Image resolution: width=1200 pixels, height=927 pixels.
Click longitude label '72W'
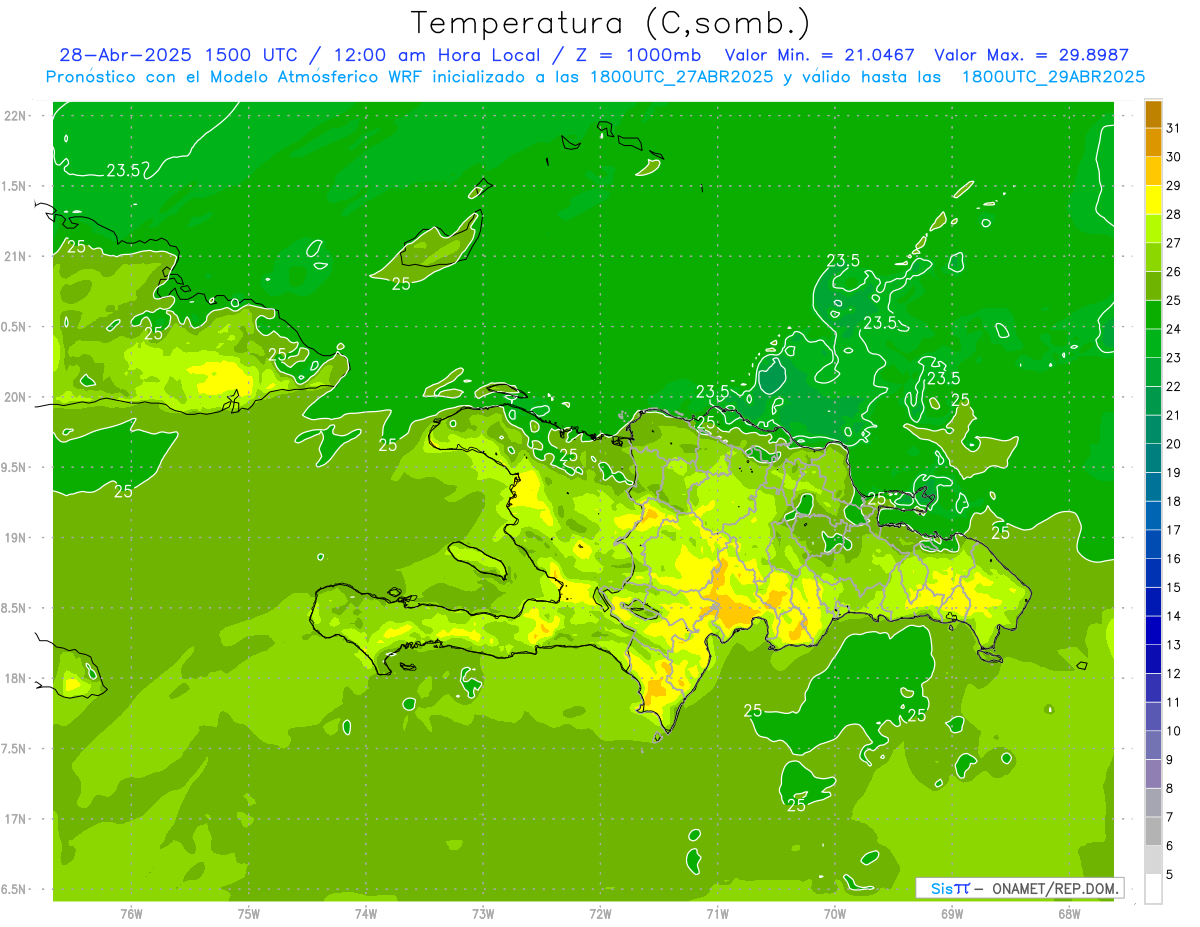click(x=600, y=914)
